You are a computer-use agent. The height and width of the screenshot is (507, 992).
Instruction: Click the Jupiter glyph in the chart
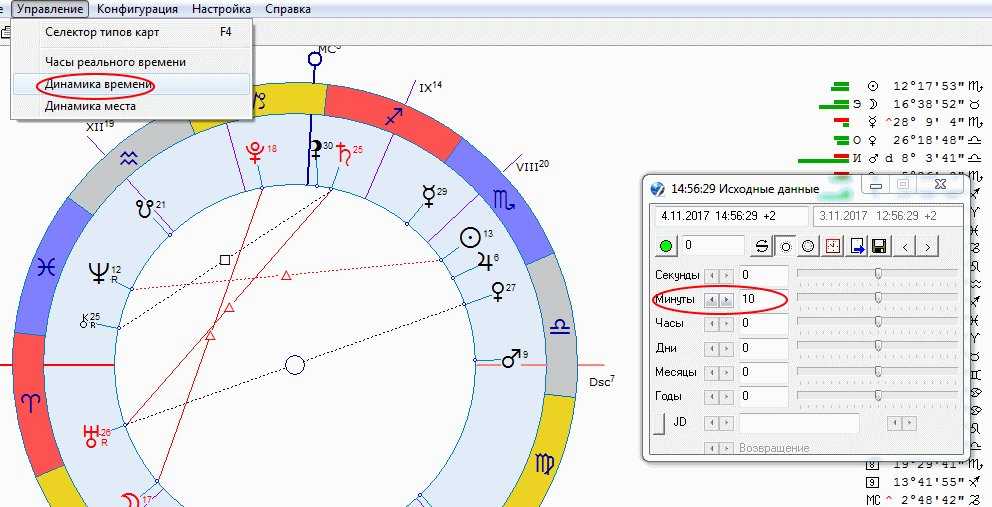click(485, 259)
